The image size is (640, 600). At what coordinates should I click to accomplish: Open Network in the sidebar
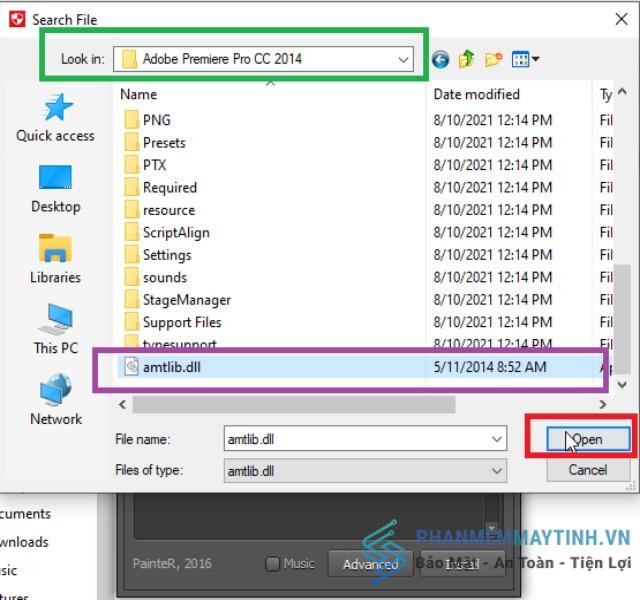click(56, 400)
